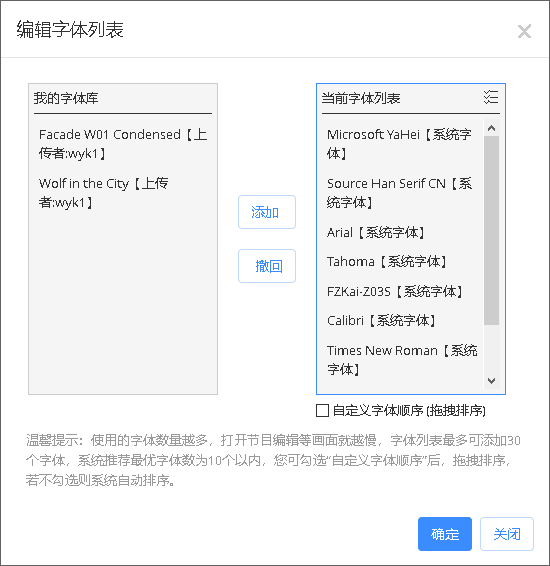
Task: Click the scrollbar down arrow
Action: click(x=491, y=381)
